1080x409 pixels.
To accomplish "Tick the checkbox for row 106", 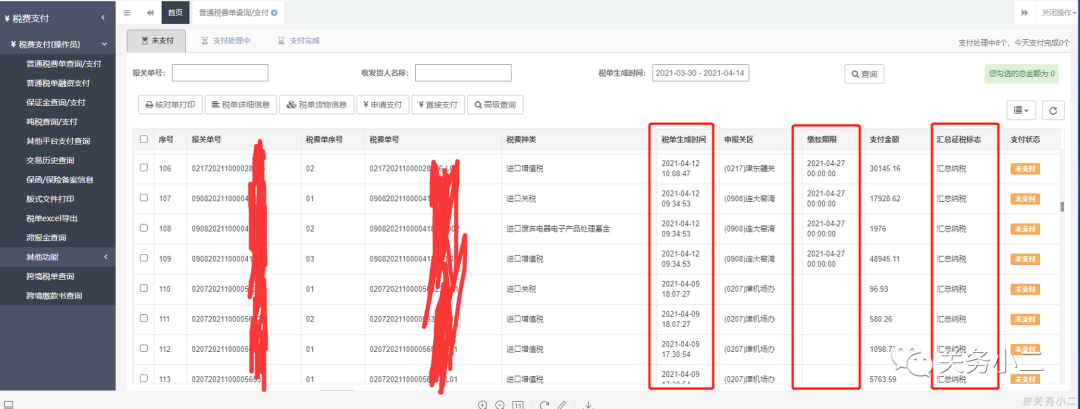I will click(143, 167).
